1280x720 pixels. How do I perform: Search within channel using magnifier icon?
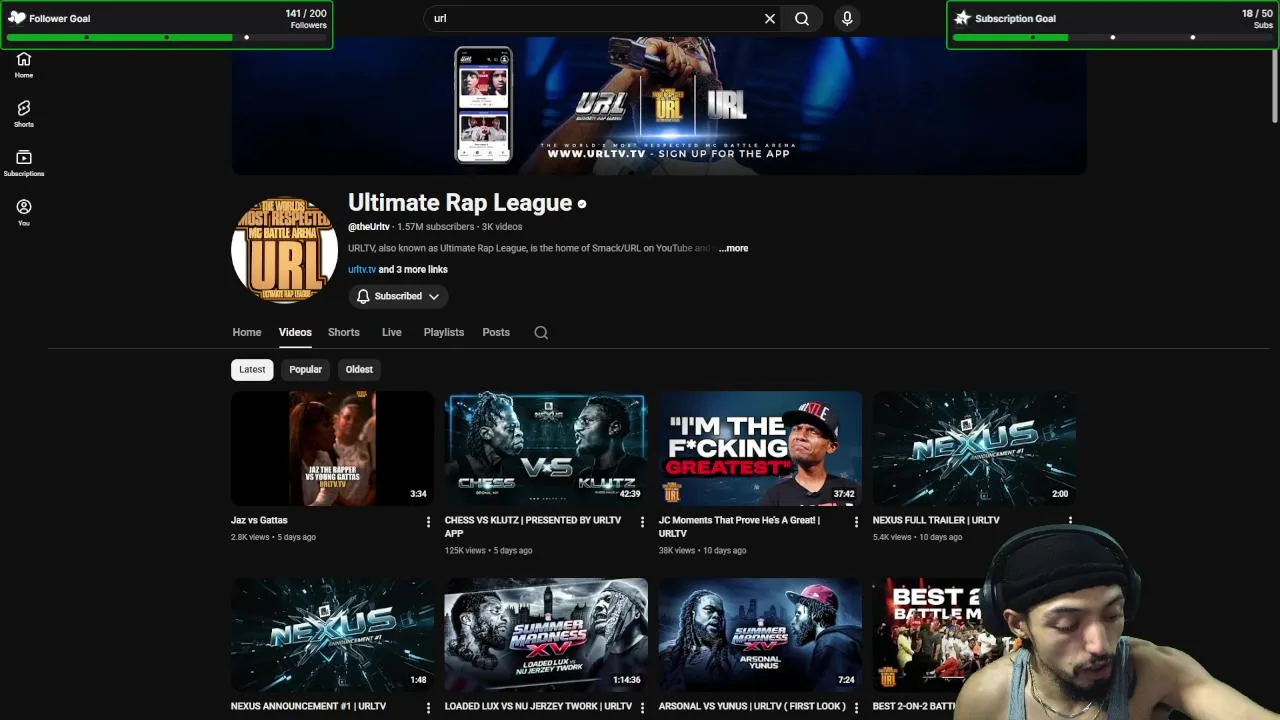click(541, 332)
